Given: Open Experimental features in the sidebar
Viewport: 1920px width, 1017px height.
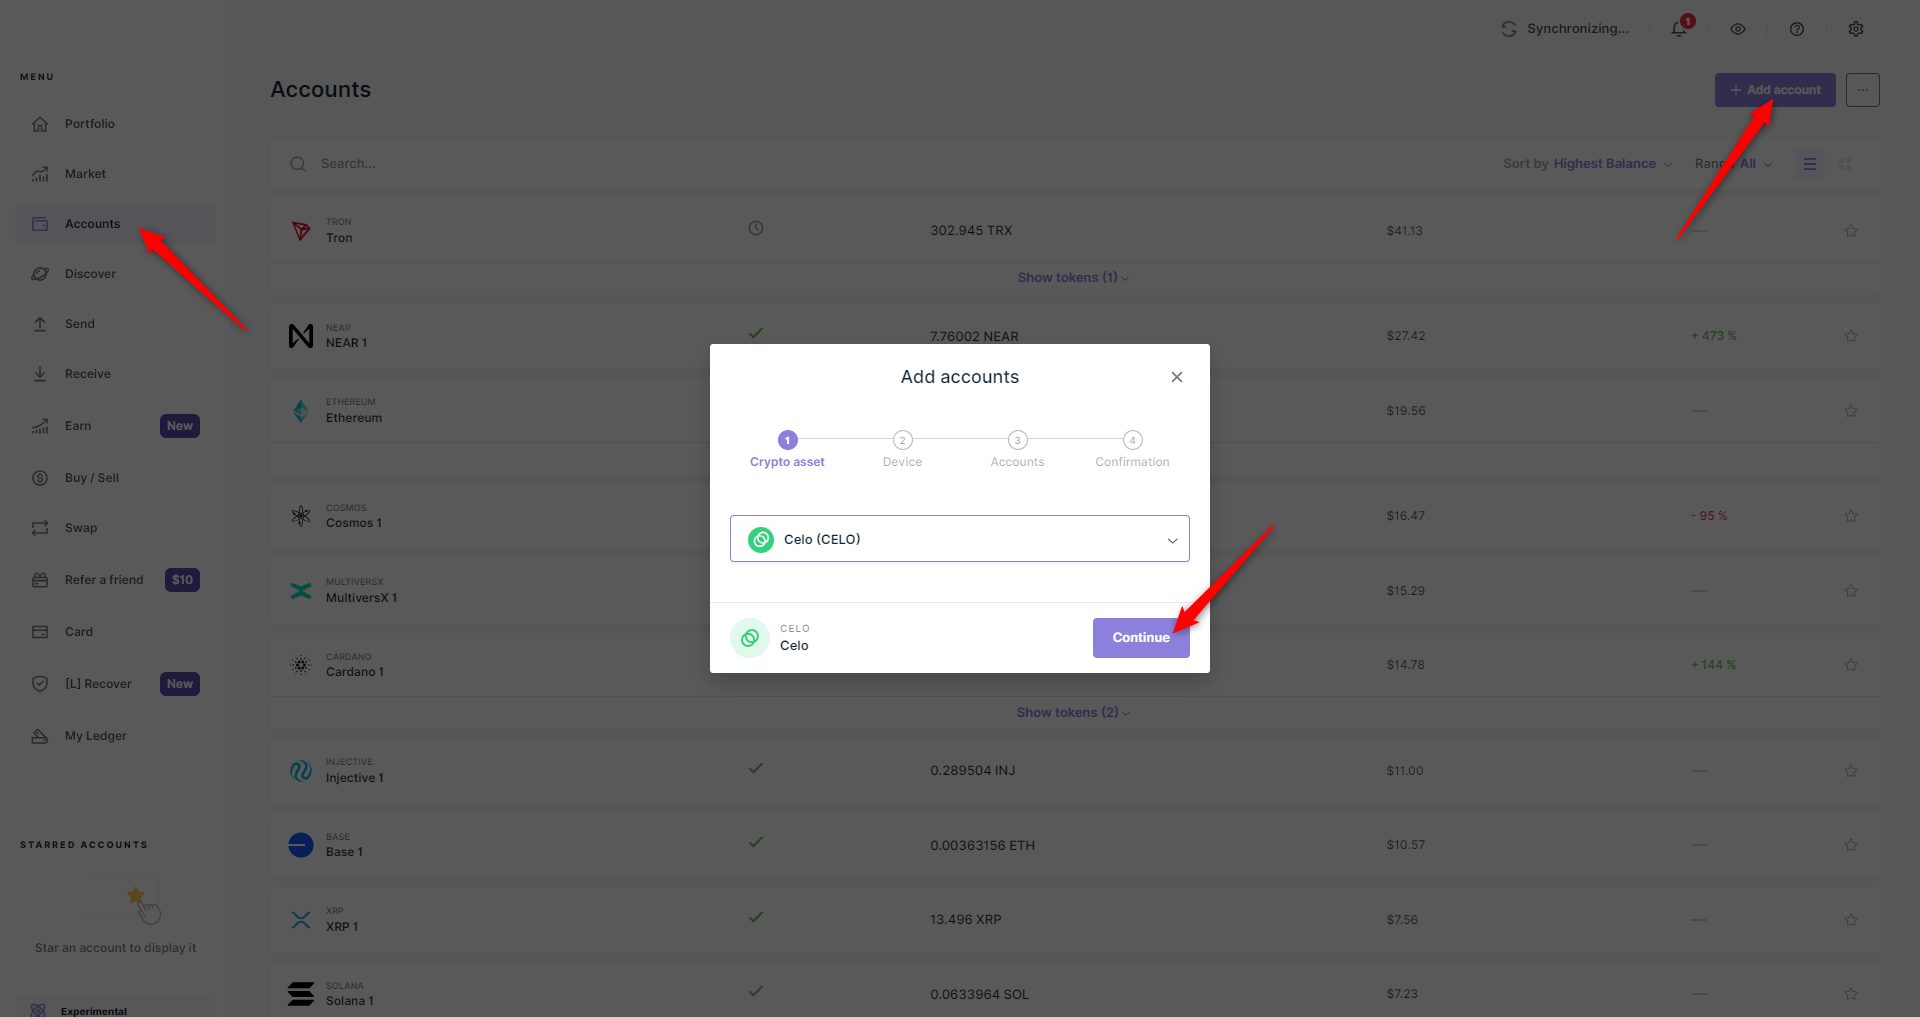Looking at the screenshot, I should point(115,1008).
